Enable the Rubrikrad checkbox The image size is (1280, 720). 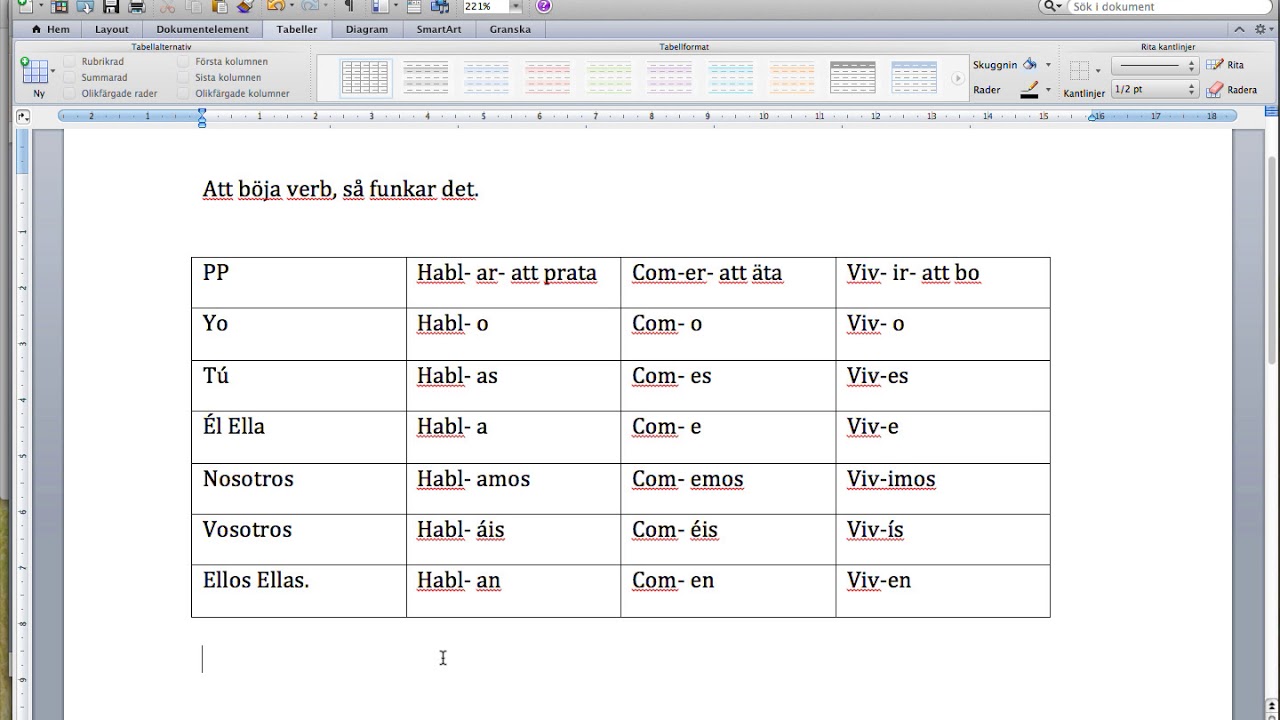click(x=69, y=61)
